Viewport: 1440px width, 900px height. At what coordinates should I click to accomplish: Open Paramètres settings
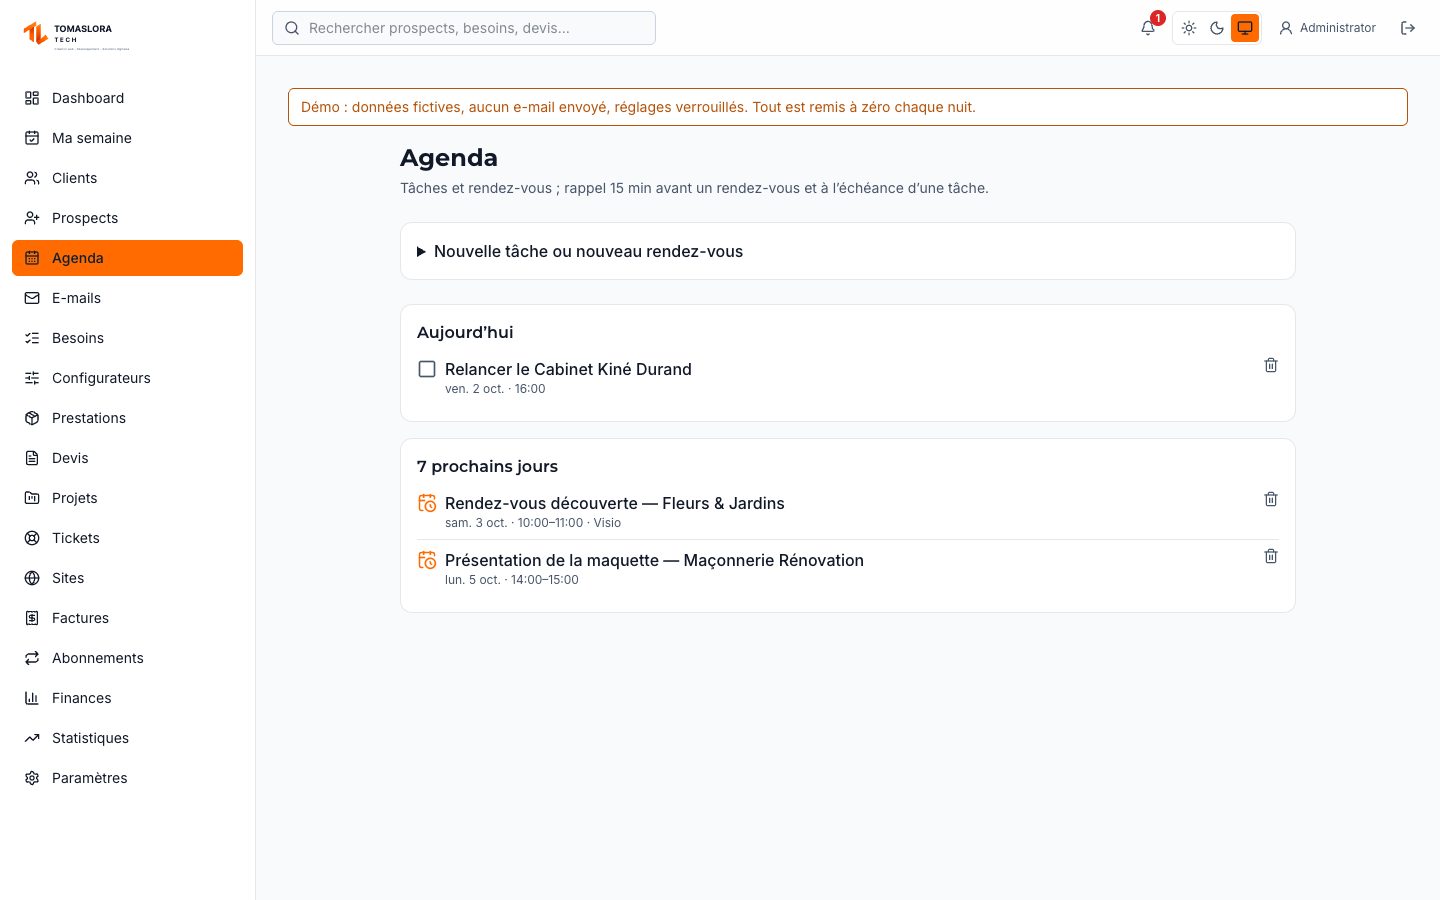point(127,778)
